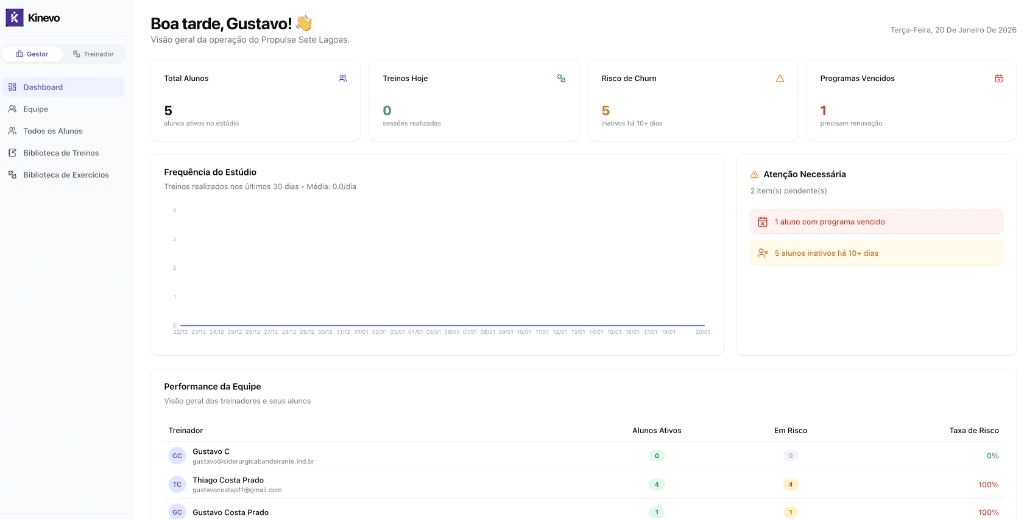Click the Kinevo logo icon
This screenshot has width=1024, height=519.
pyautogui.click(x=14, y=18)
